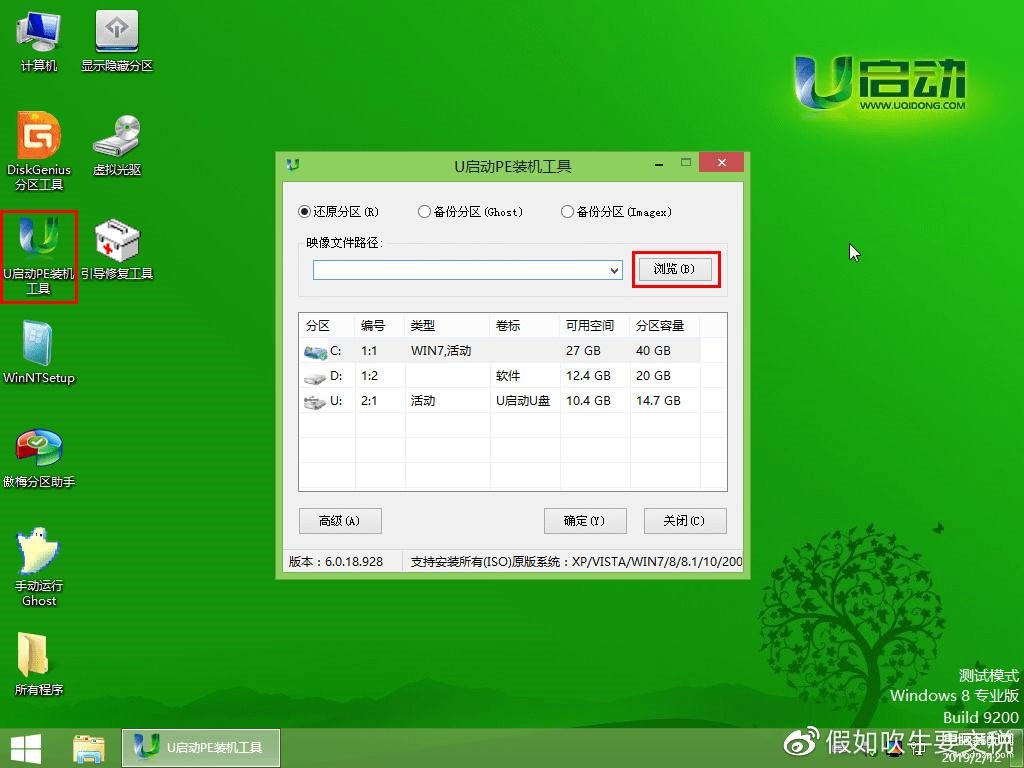Click the 分区容量 column header

point(665,325)
